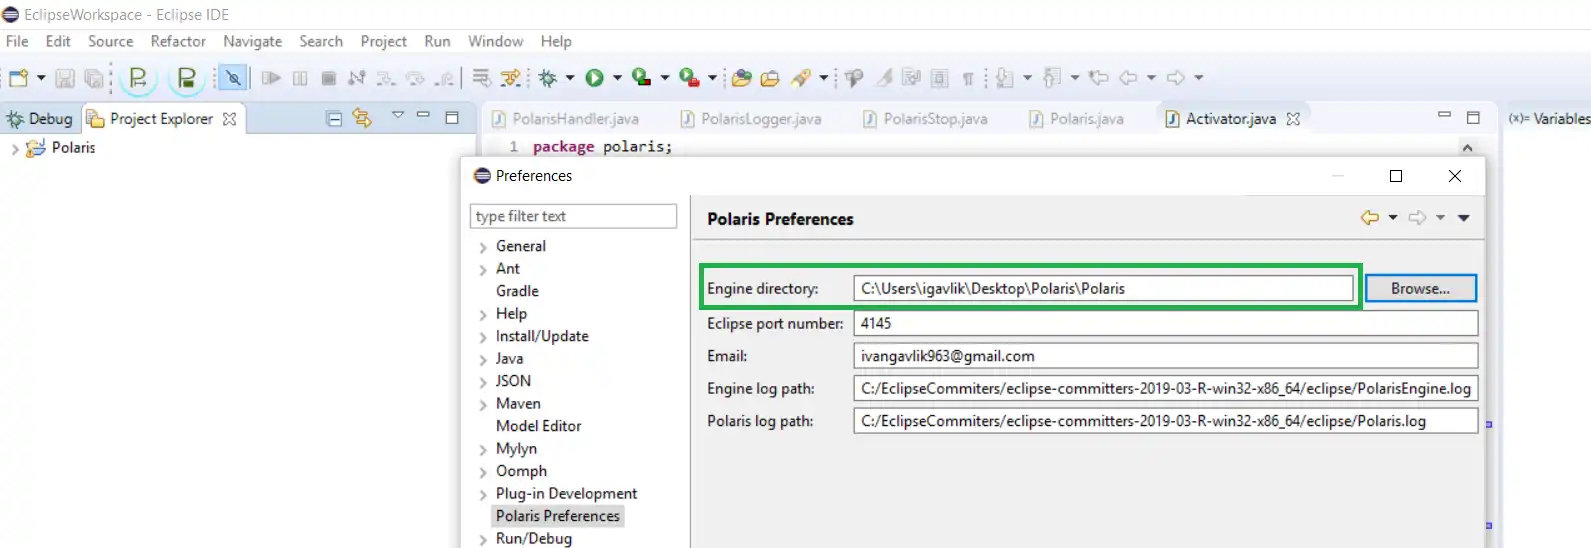Expand the Polaris project node
The width and height of the screenshot is (1591, 548).
click(14, 148)
